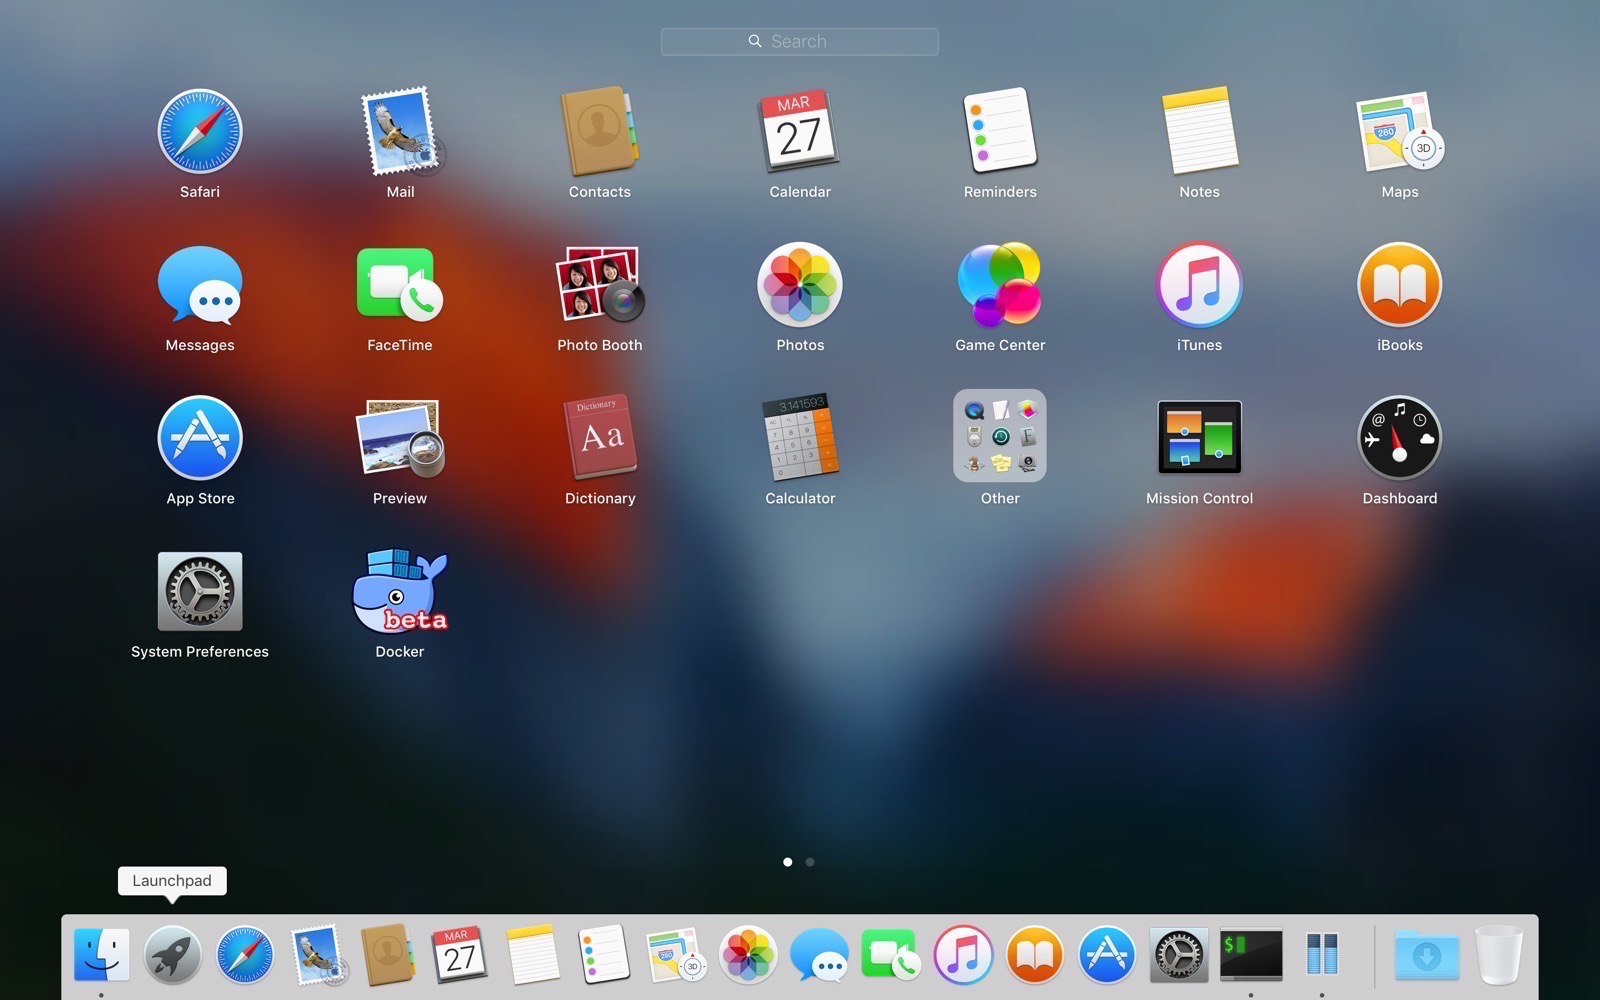Open the App Store
Screen dimensions: 1600x1000
[199, 437]
